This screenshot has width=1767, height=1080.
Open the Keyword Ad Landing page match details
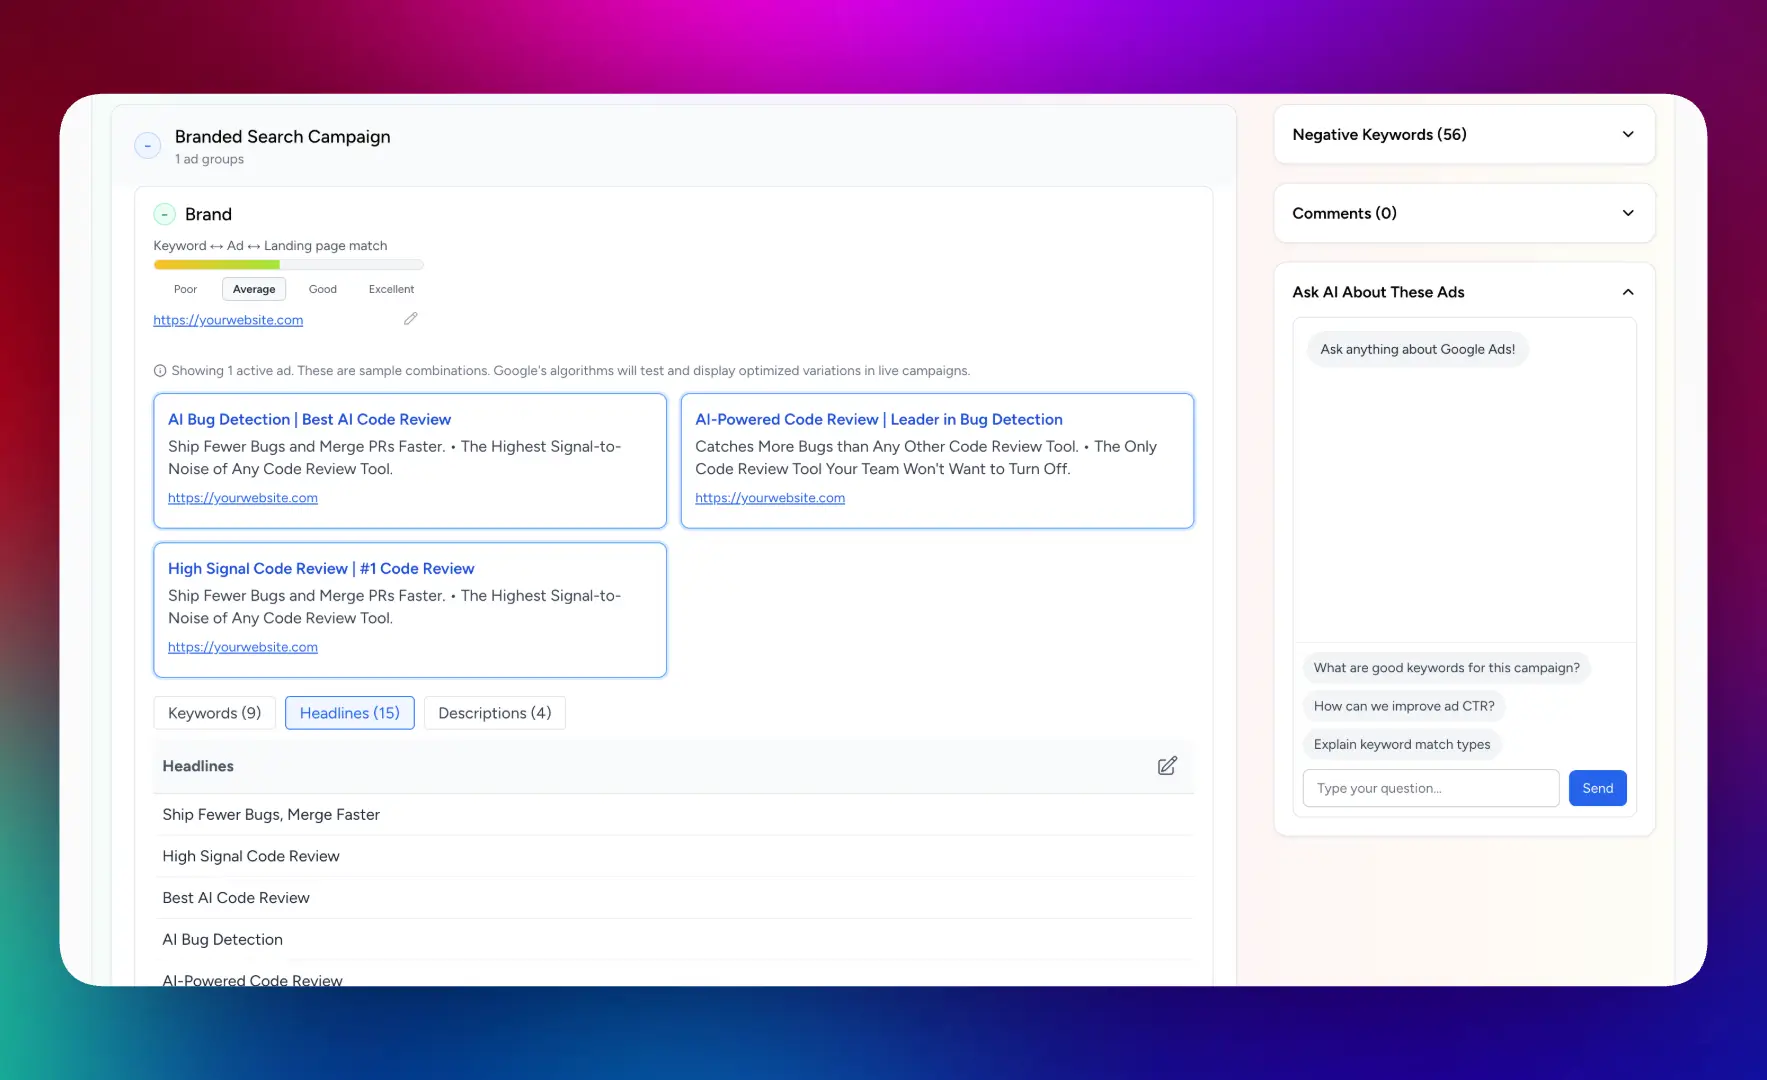coord(270,245)
